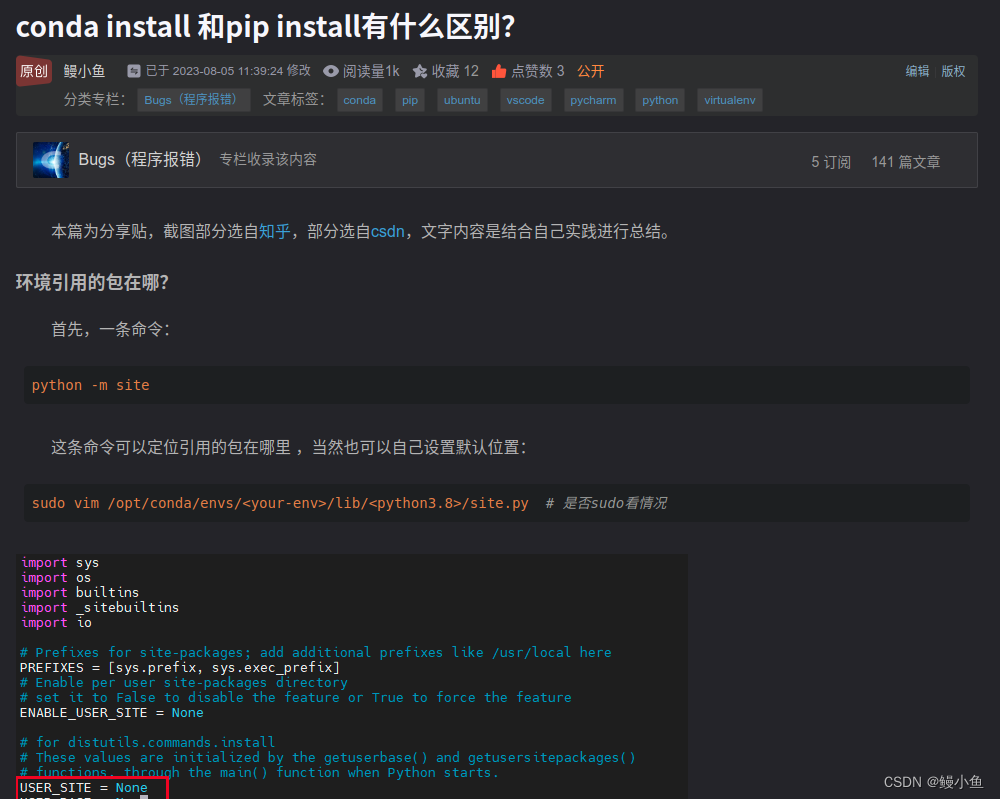Select the conda article tag
The image size is (1000, 799).
tap(360, 99)
